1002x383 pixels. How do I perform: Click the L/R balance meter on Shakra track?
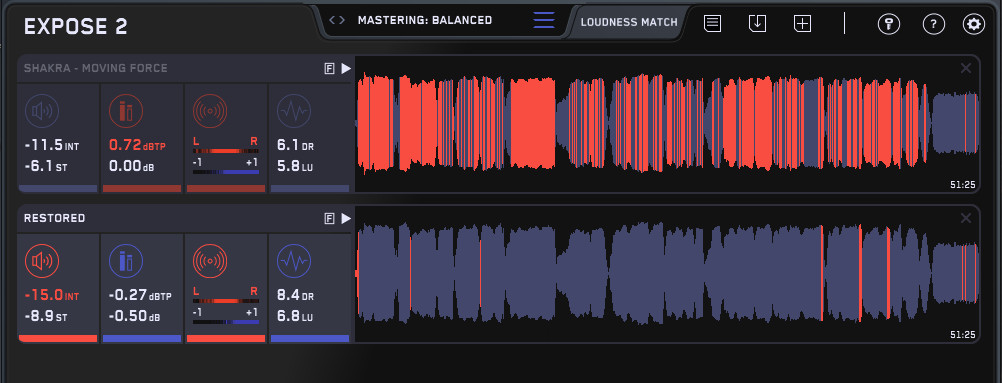tap(226, 151)
